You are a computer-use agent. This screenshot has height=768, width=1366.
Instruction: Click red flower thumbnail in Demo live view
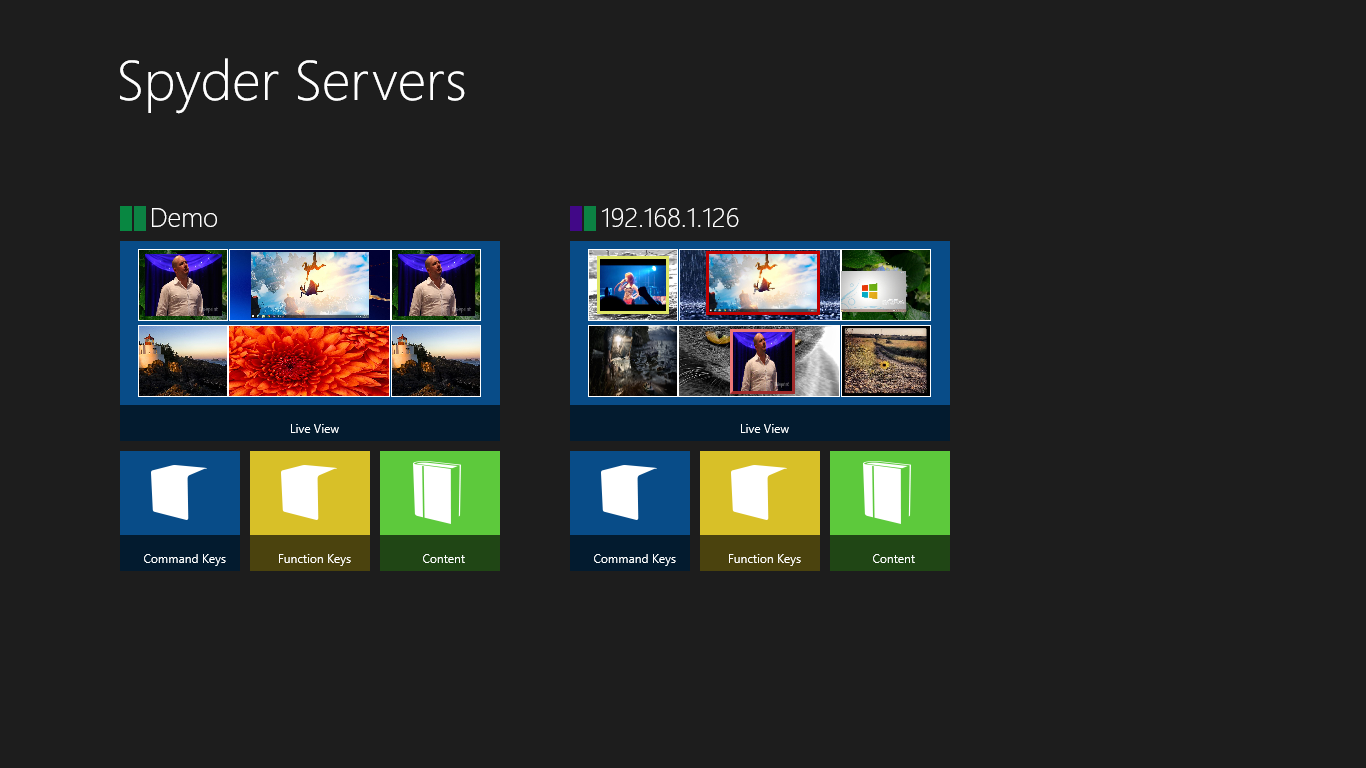(x=309, y=361)
